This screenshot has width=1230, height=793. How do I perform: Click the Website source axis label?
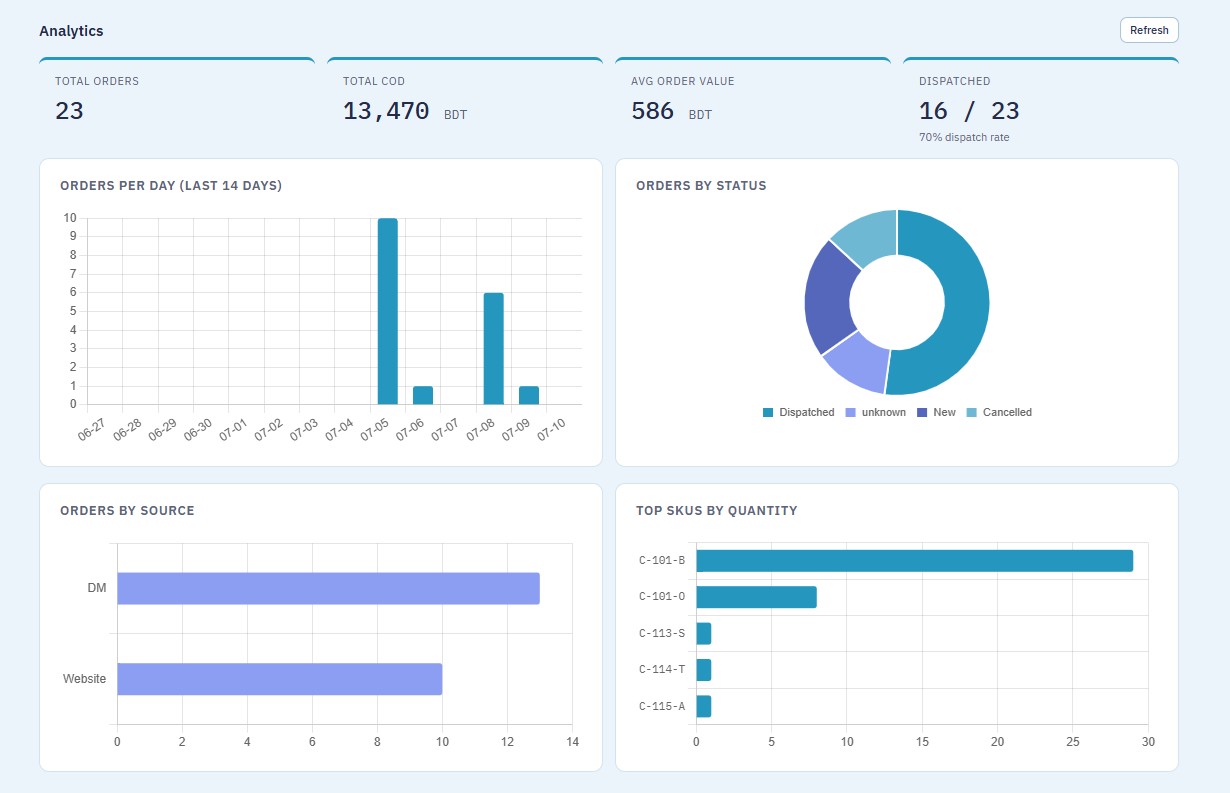(x=84, y=679)
